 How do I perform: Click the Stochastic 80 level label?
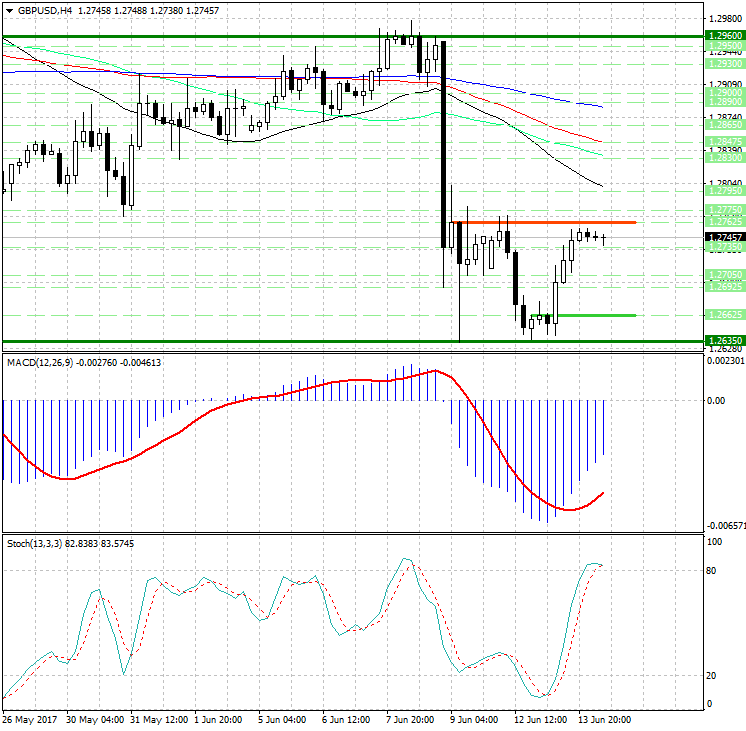click(711, 570)
